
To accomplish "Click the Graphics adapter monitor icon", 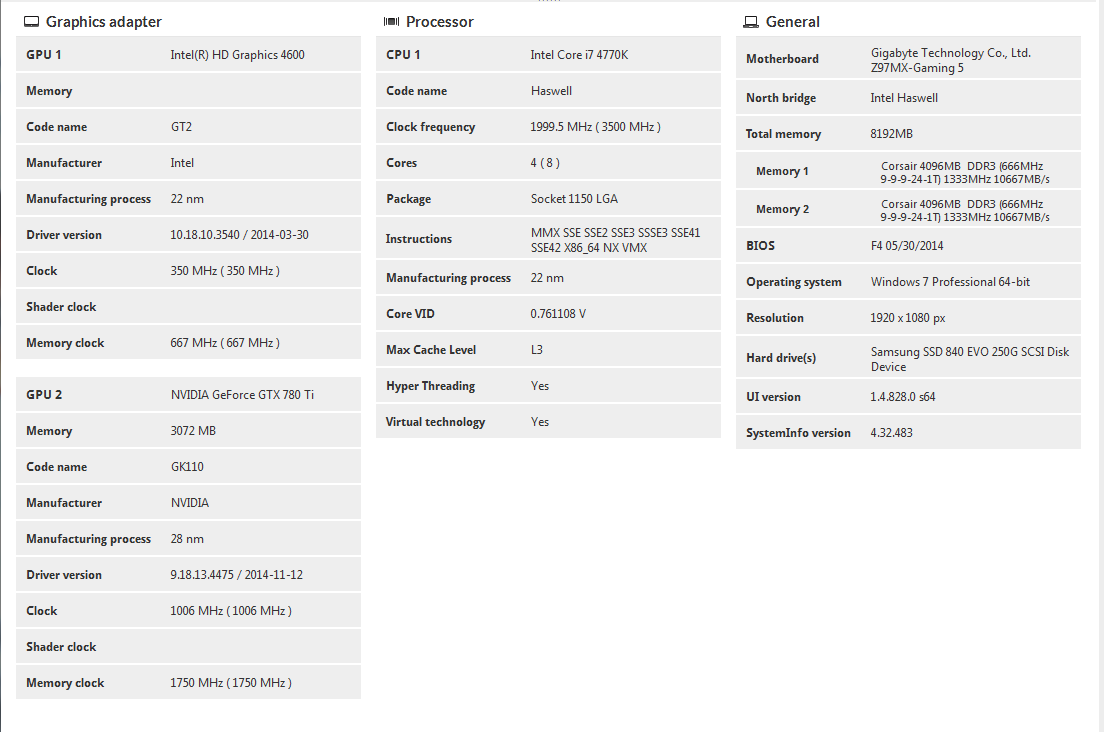I will click(x=31, y=22).
